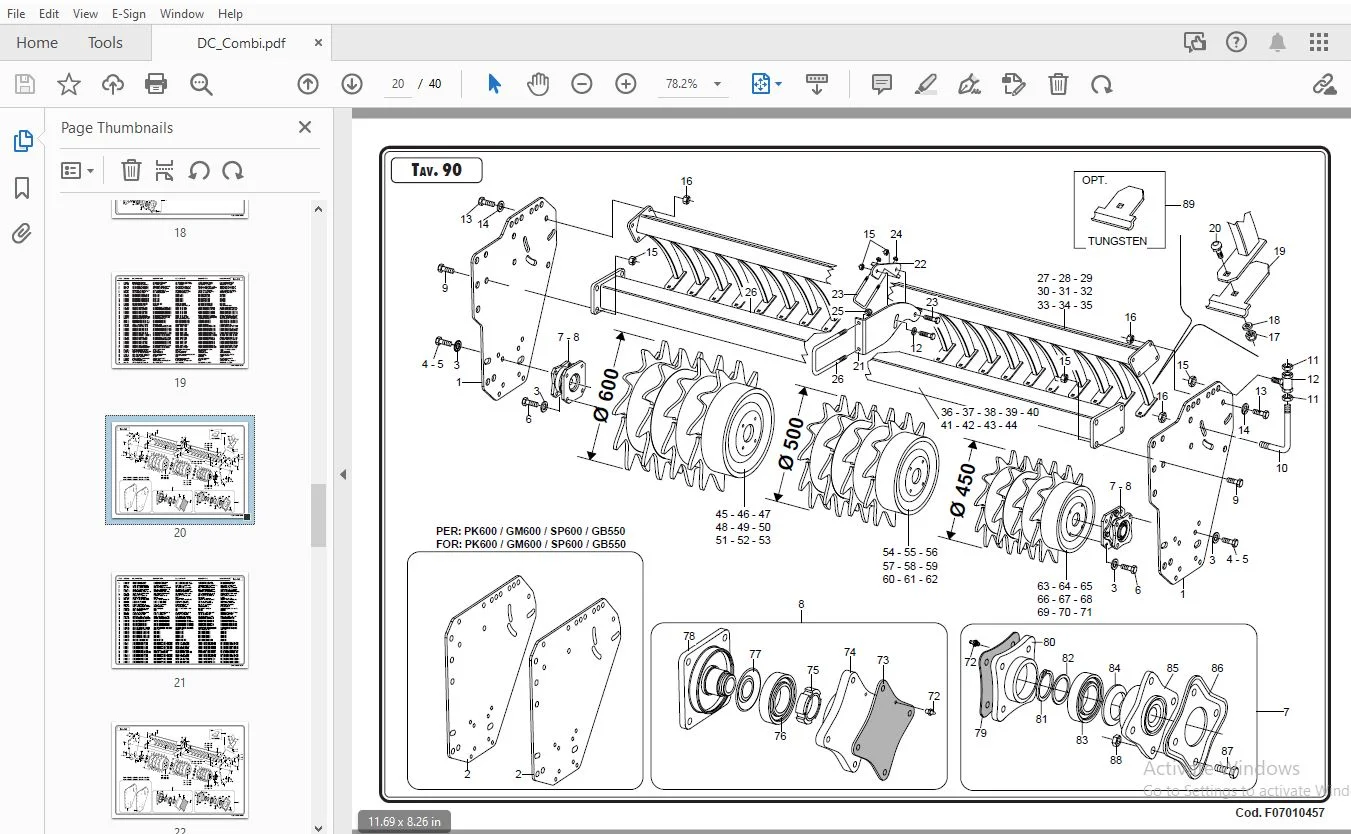Open the thumbnail panel print pages icon

(x=165, y=171)
